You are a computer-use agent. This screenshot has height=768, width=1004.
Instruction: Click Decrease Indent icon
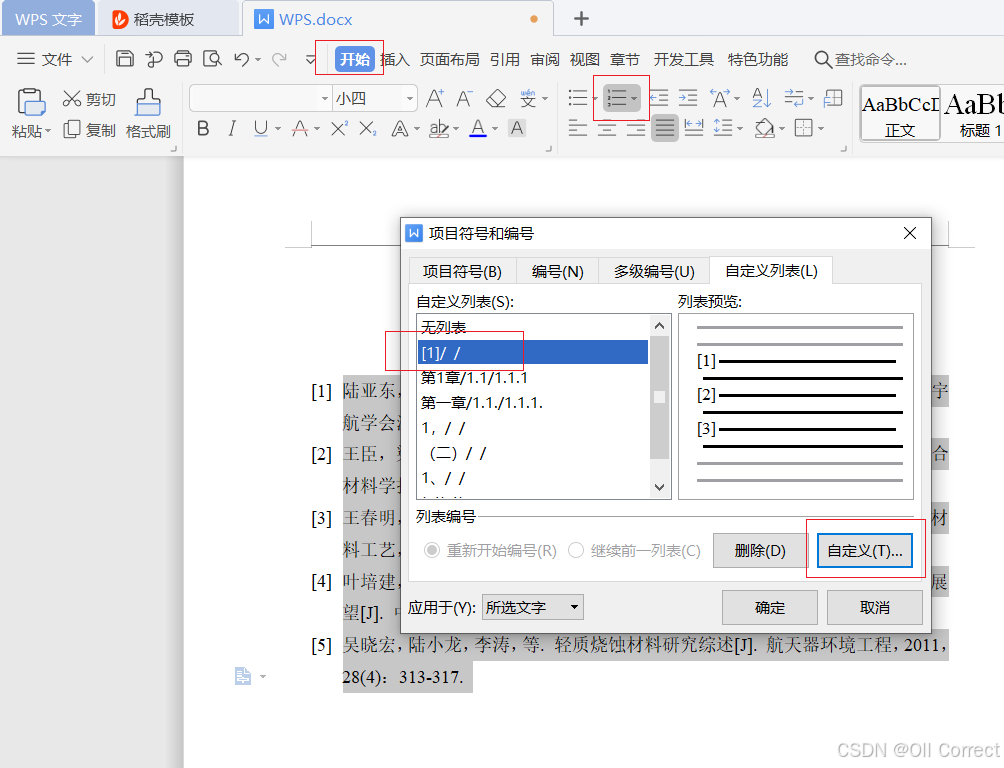(659, 98)
